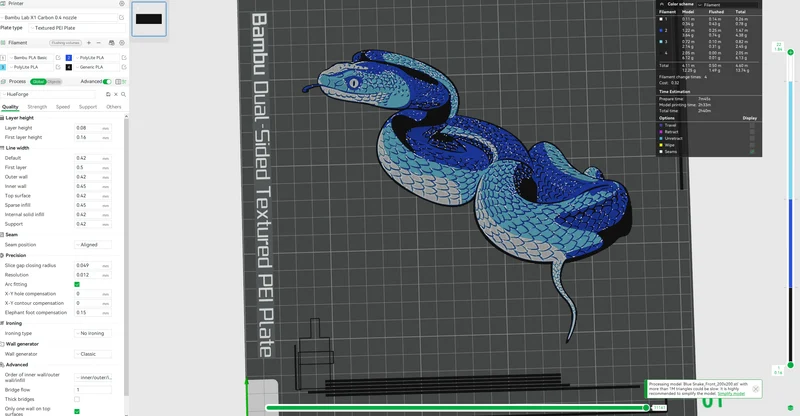This screenshot has height=416, width=800.
Task: Enable Thick bridges checkbox
Action: (77, 399)
